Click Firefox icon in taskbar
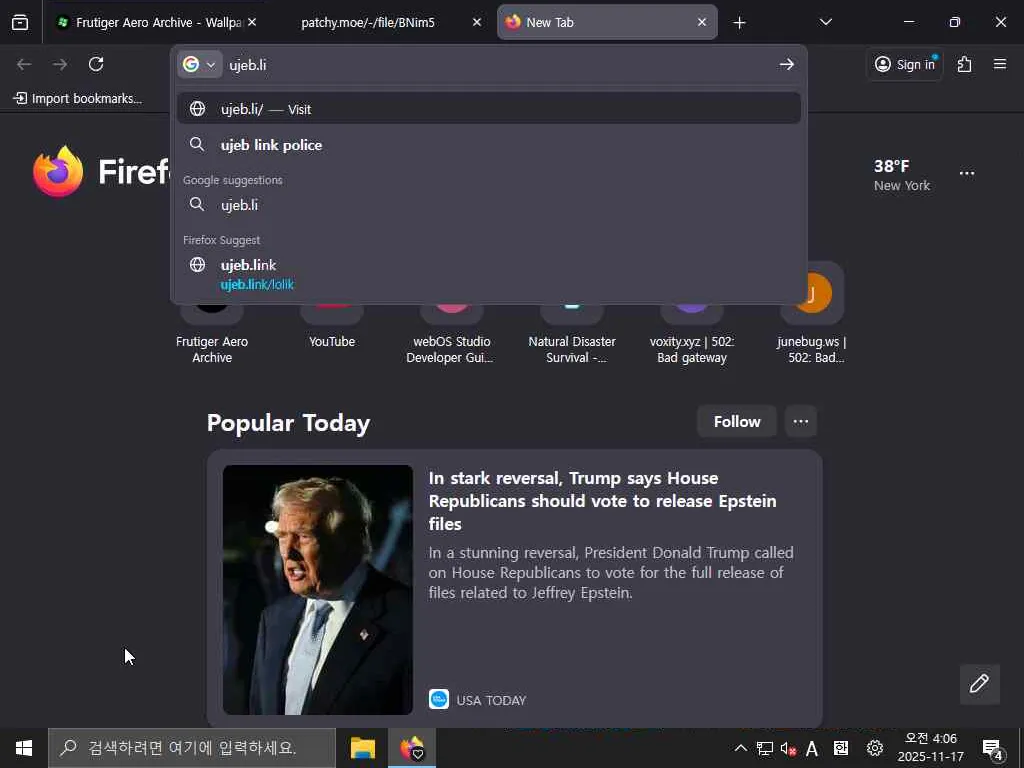This screenshot has width=1024, height=768. coord(412,748)
